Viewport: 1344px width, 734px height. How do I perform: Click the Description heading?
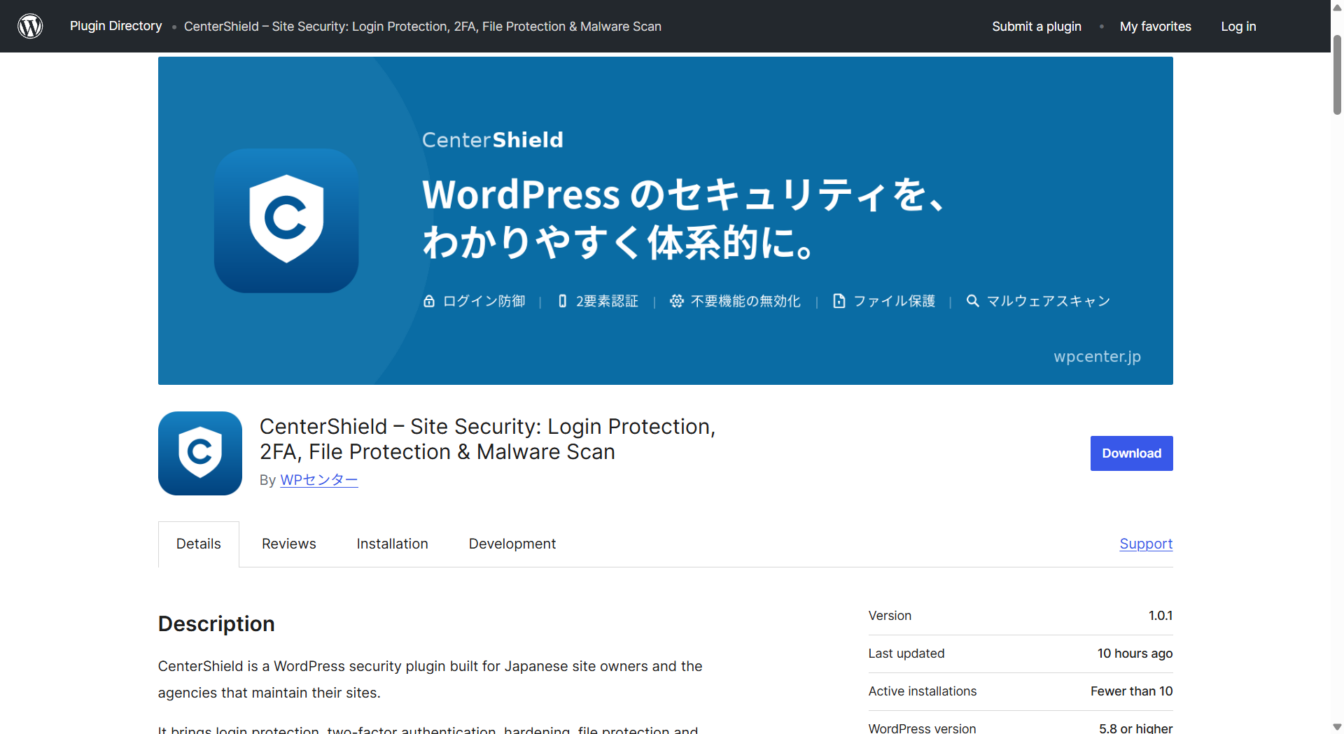pos(216,624)
